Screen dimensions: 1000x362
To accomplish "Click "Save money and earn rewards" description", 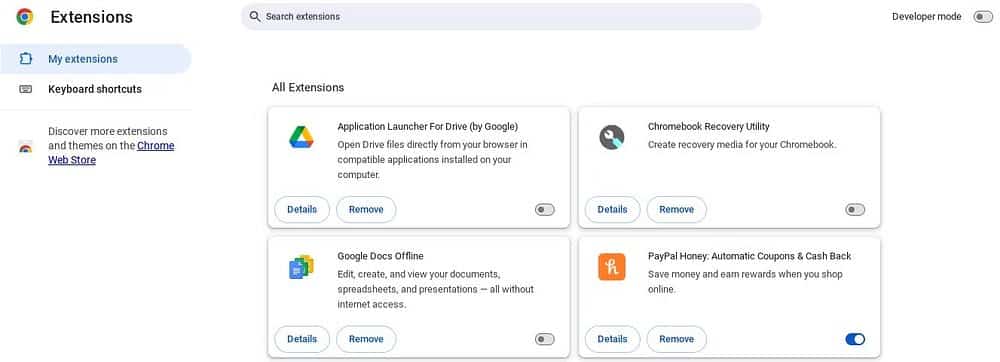I will pyautogui.click(x=745, y=282).
